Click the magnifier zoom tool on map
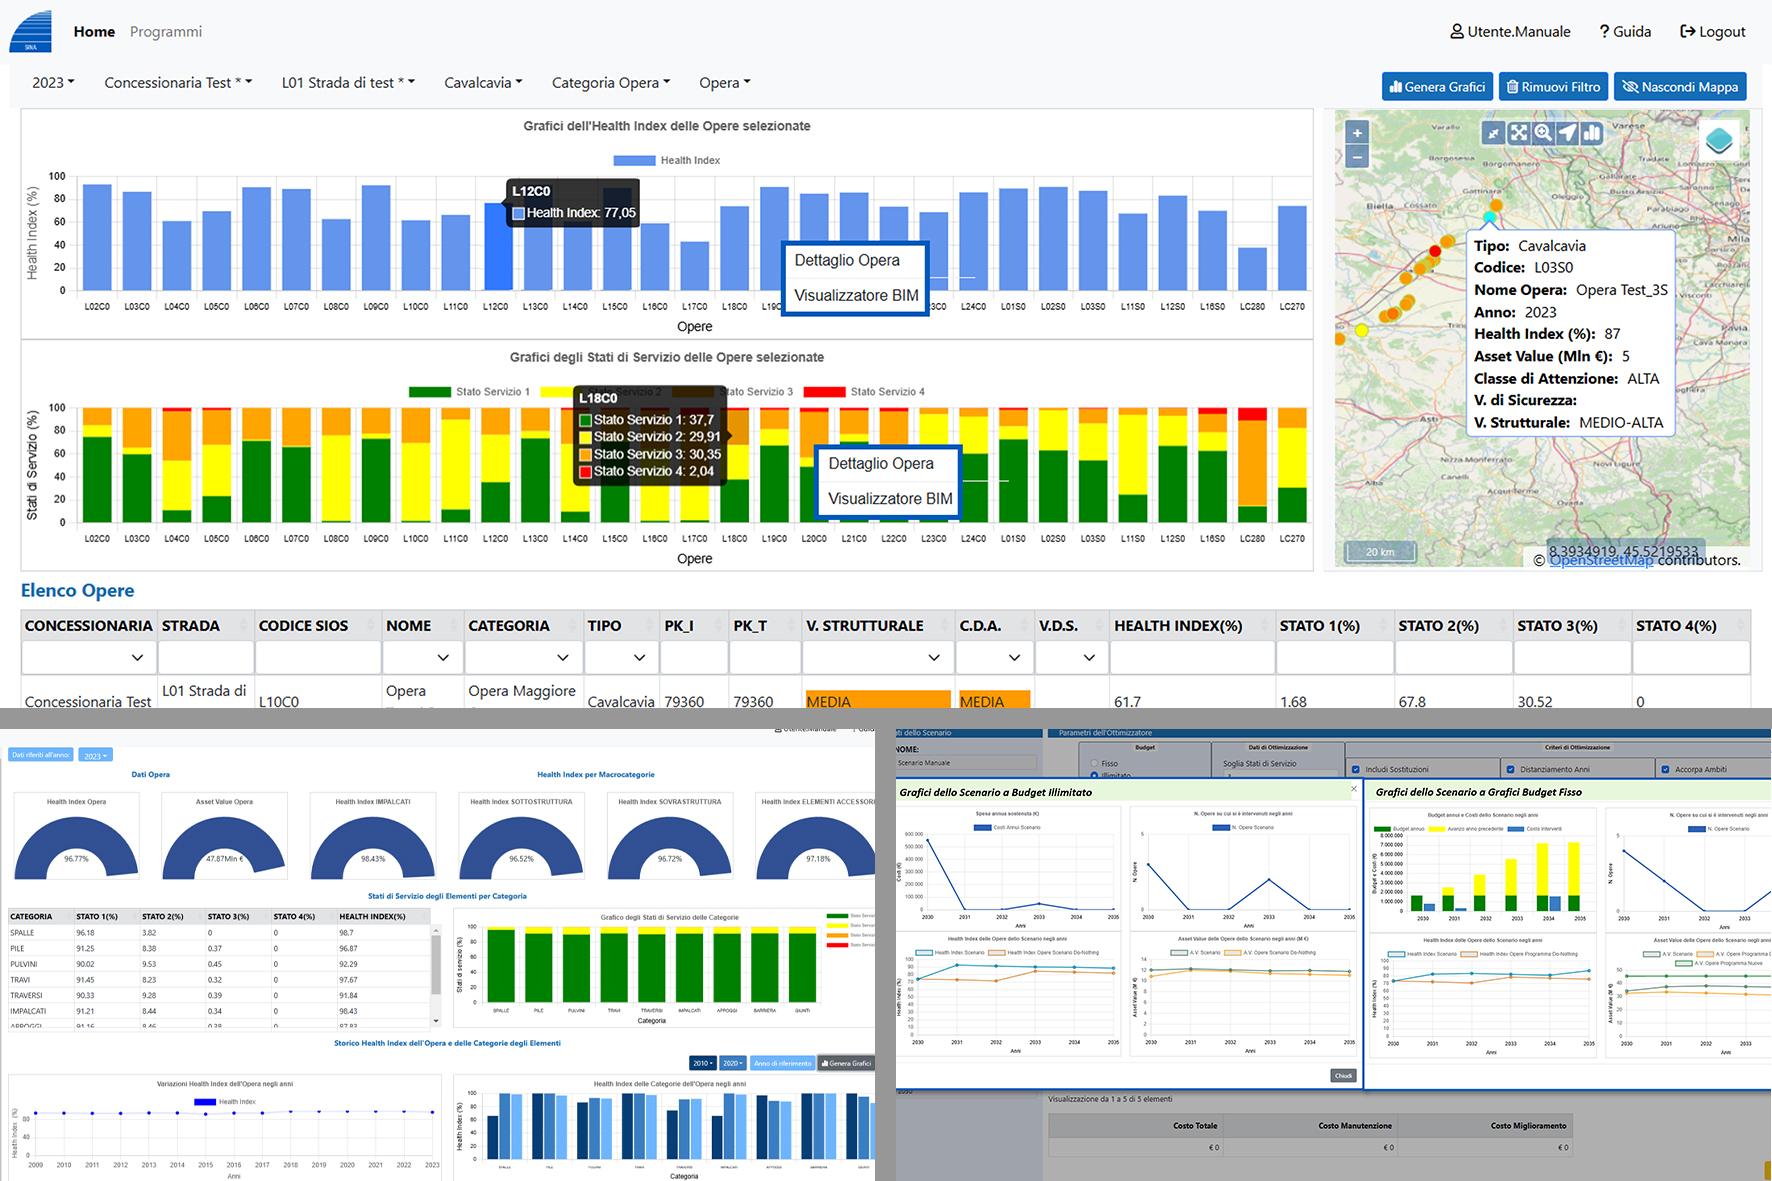Image resolution: width=1772 pixels, height=1181 pixels. tap(1543, 133)
